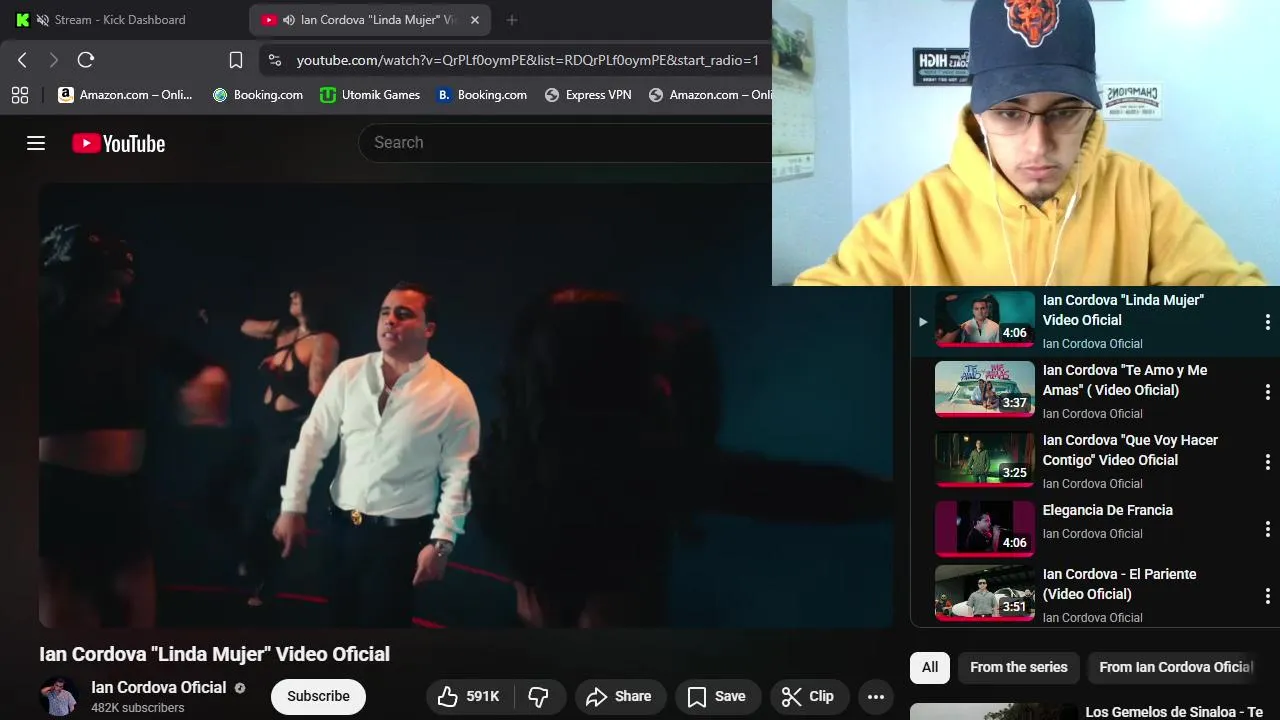Open the speed dial grid icon
Viewport: 1280px width, 720px height.
pos(20,95)
